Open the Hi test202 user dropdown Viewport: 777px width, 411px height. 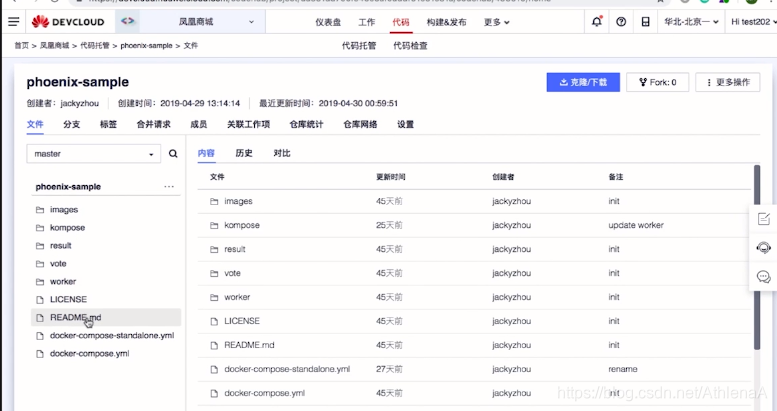tap(753, 22)
